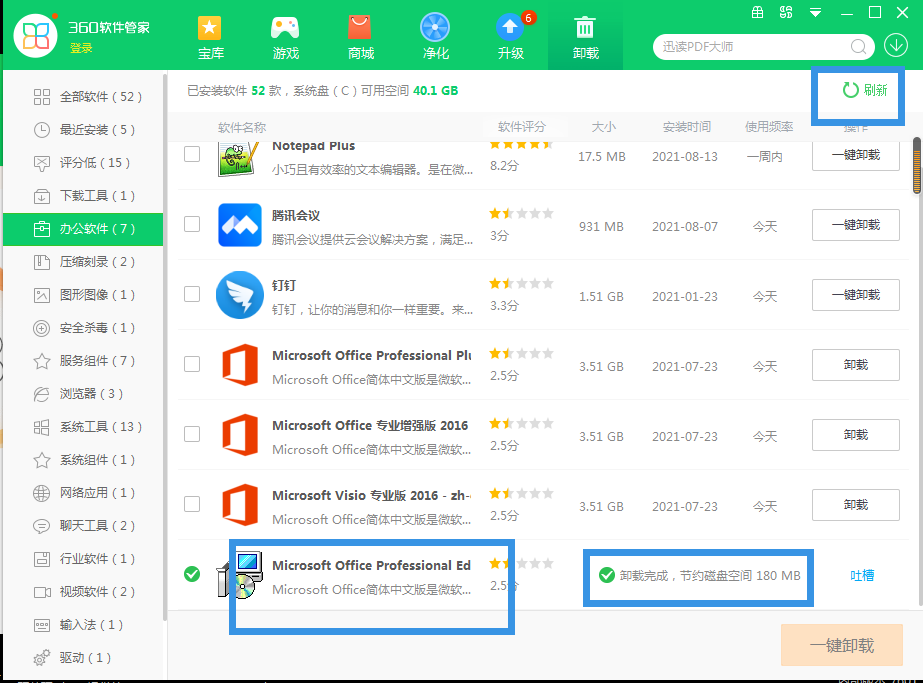Screen dimensions: 923x683
Task: Click the picture icon beside 图形图像
Action: point(42,295)
